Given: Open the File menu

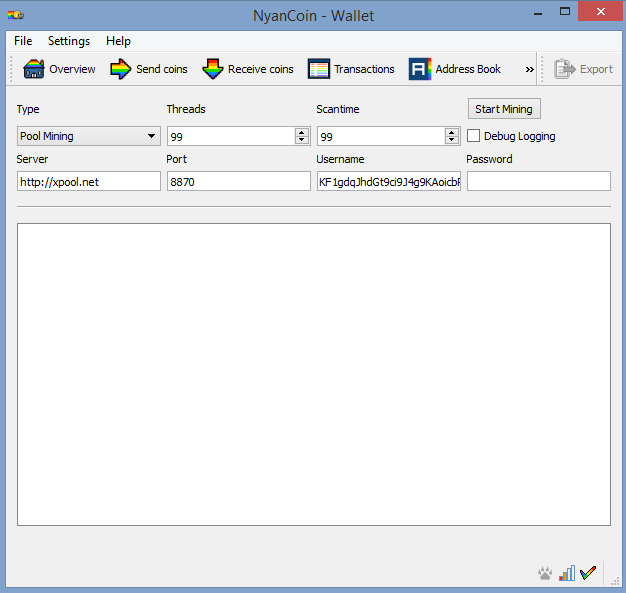Looking at the screenshot, I should (23, 41).
